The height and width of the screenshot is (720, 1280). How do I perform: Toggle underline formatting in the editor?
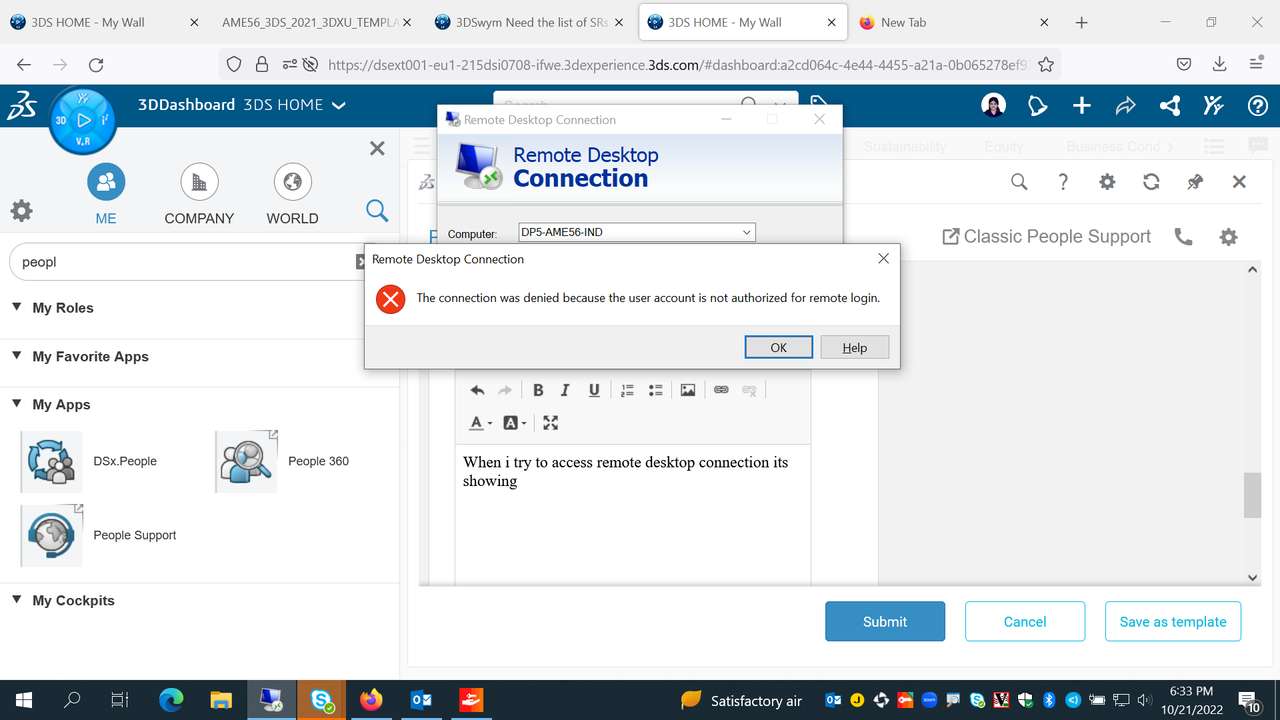coord(594,390)
